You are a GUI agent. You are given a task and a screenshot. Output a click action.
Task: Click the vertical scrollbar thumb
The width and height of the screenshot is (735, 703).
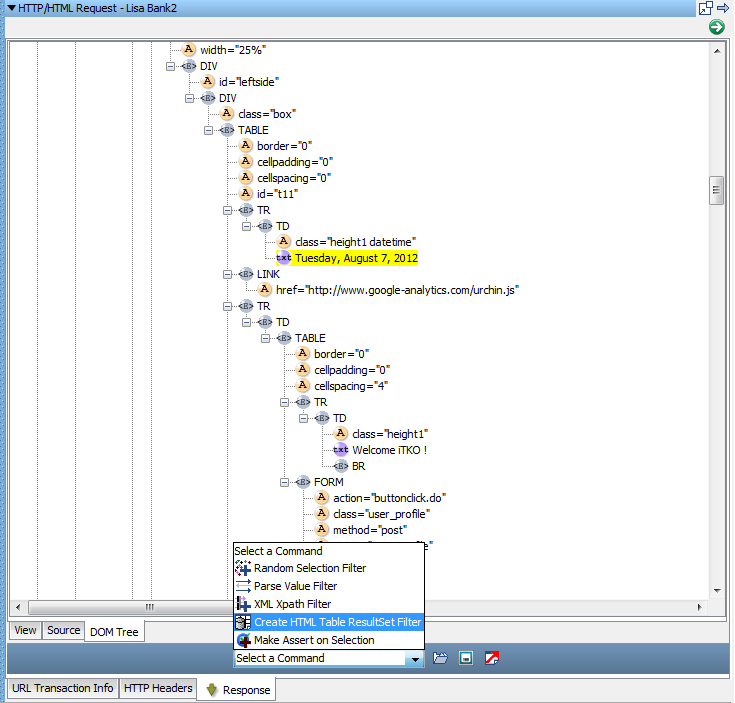(716, 190)
